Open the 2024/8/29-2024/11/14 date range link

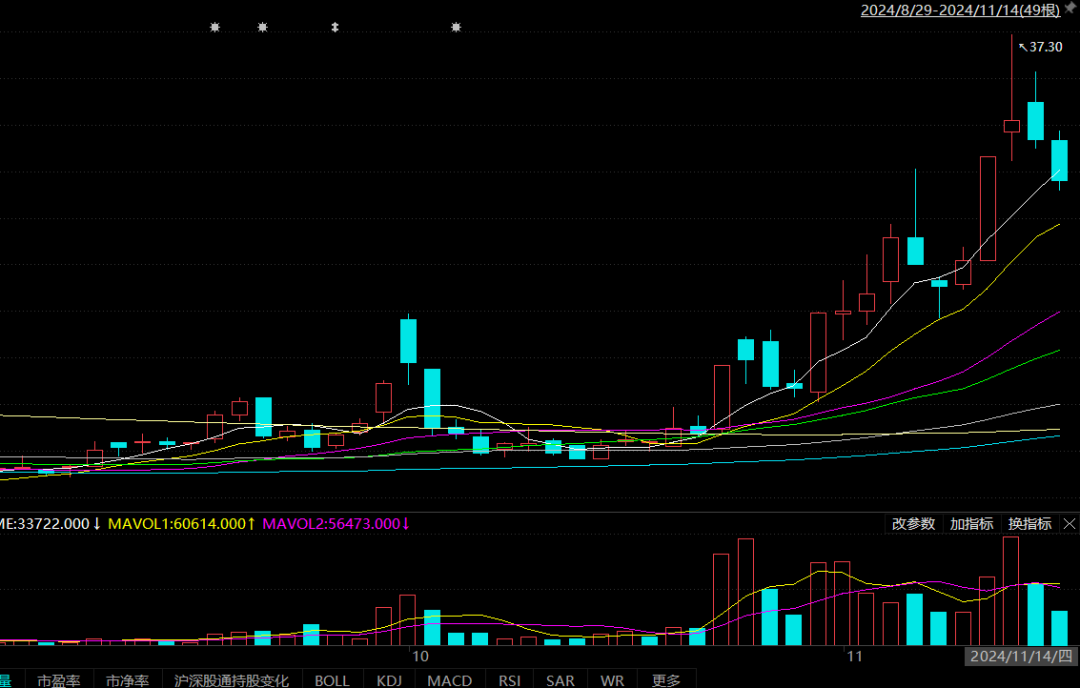point(960,10)
